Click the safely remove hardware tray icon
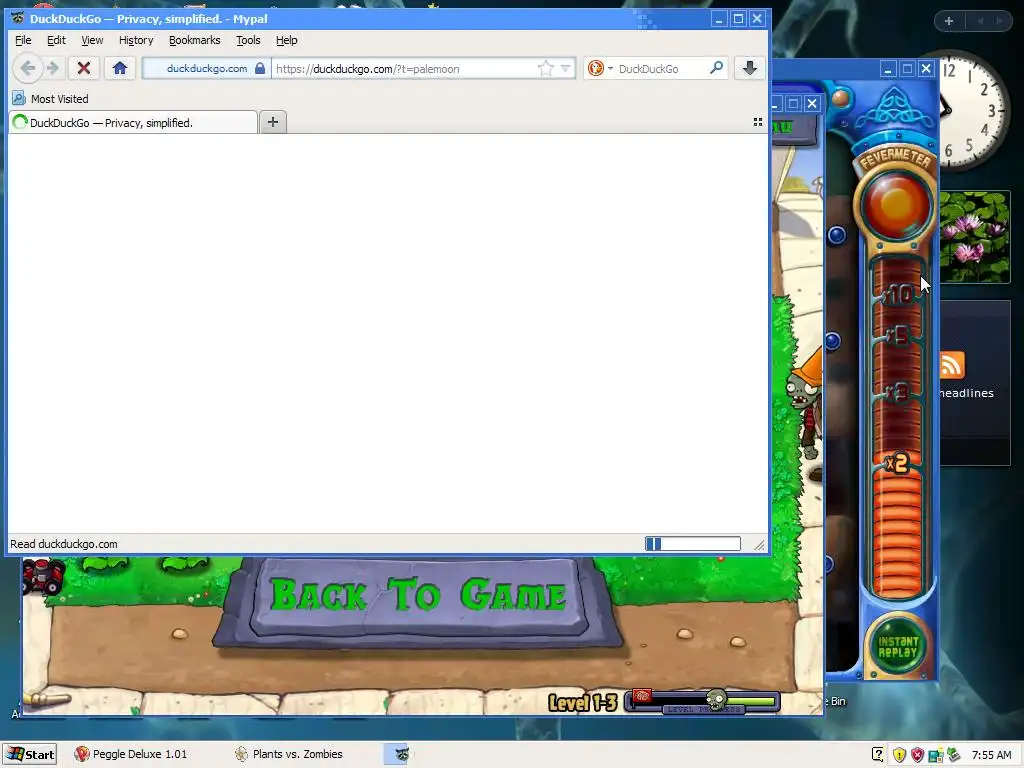The image size is (1024, 768). [953, 754]
